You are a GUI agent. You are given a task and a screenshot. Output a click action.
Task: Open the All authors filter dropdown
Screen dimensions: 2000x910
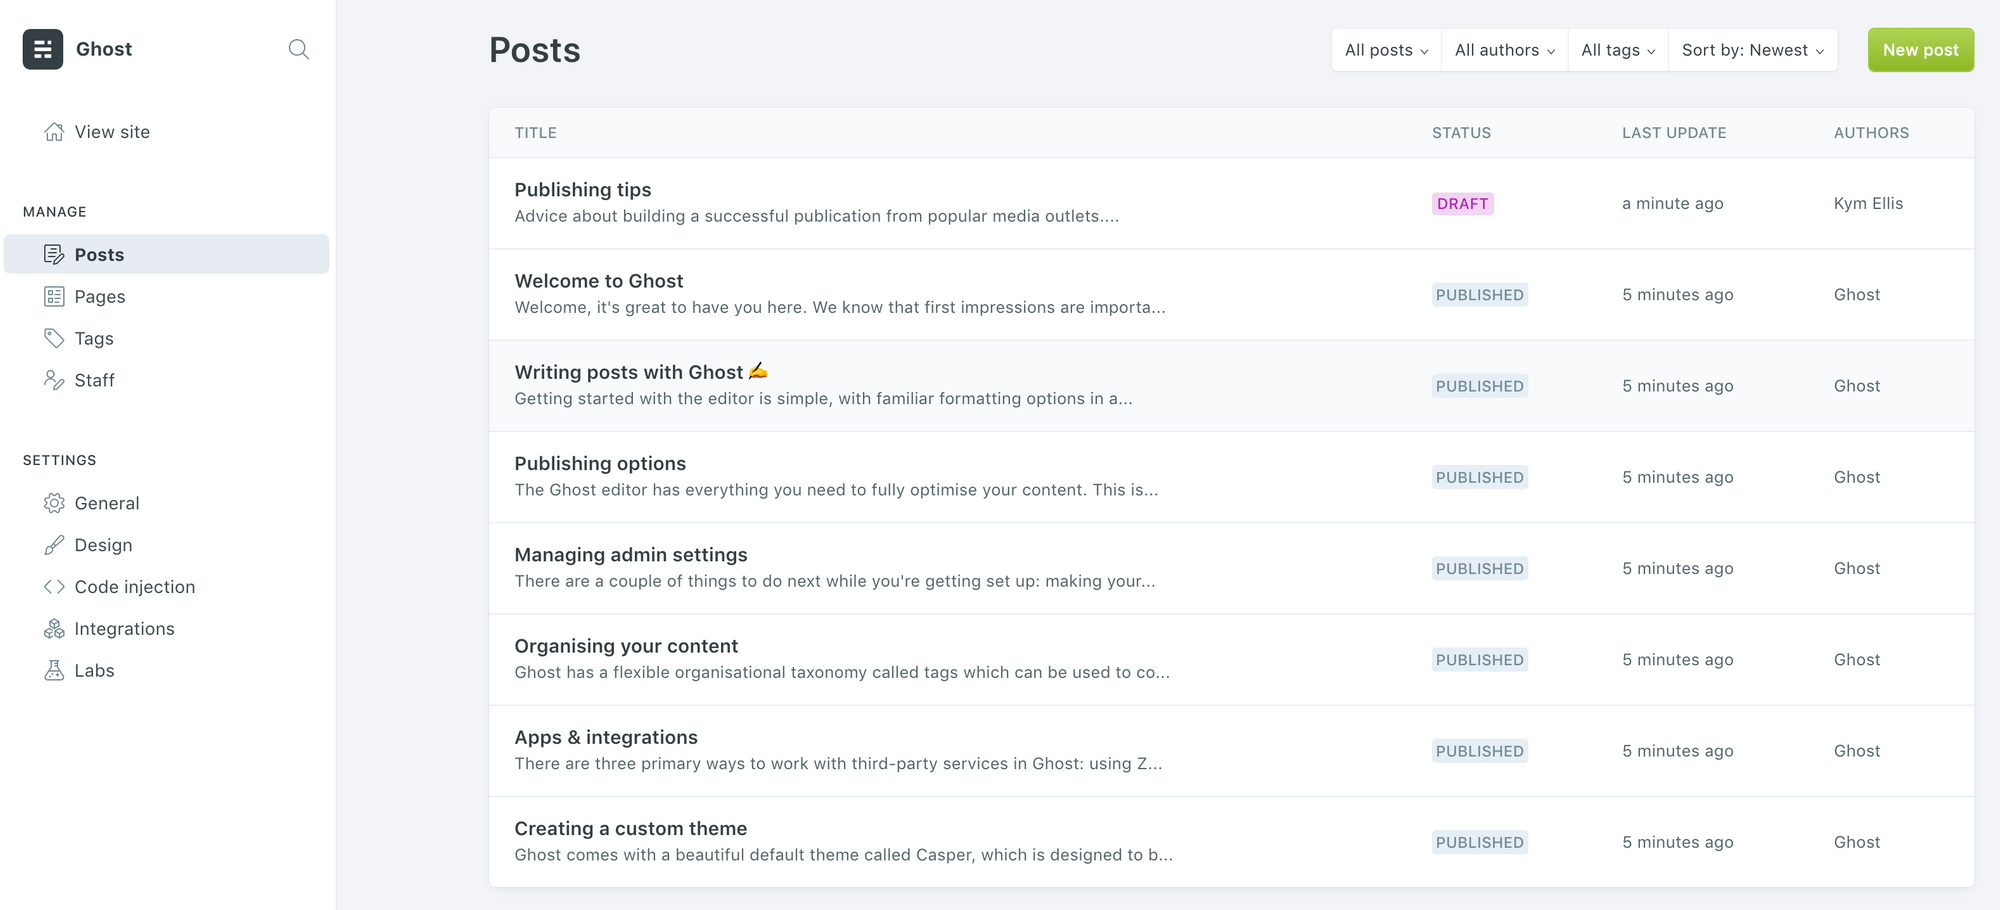pos(1504,50)
